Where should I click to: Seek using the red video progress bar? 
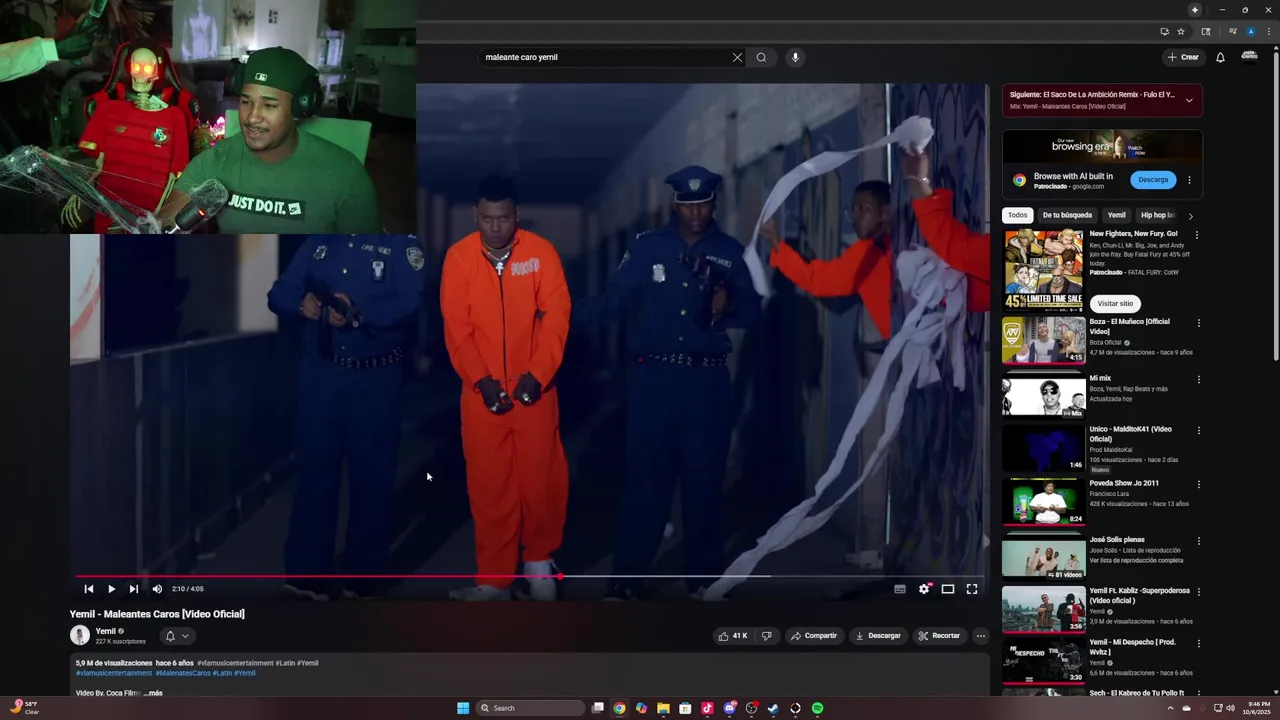point(530,576)
